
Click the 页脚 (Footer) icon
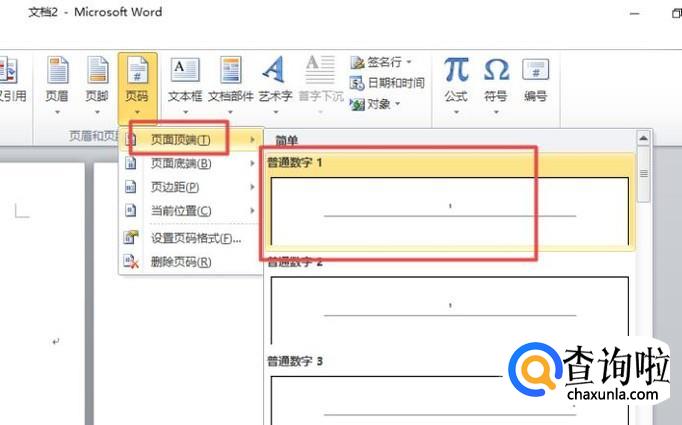point(97,70)
